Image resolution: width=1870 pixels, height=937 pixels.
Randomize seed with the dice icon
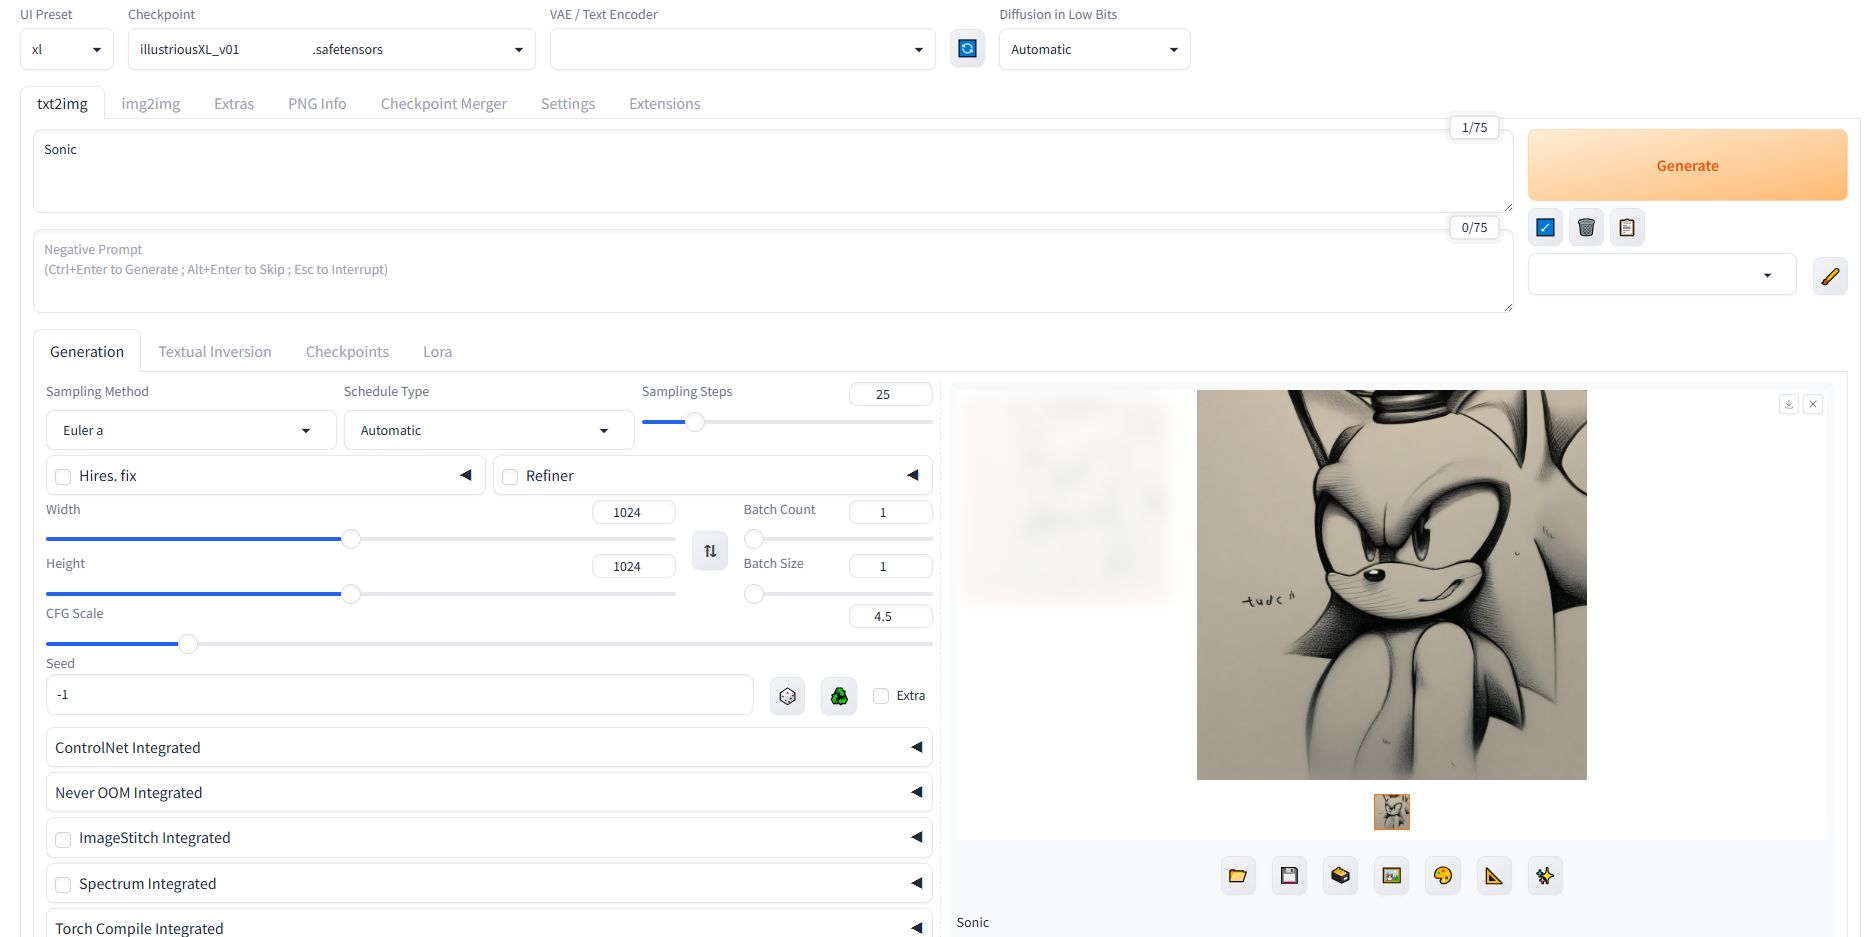coord(788,696)
